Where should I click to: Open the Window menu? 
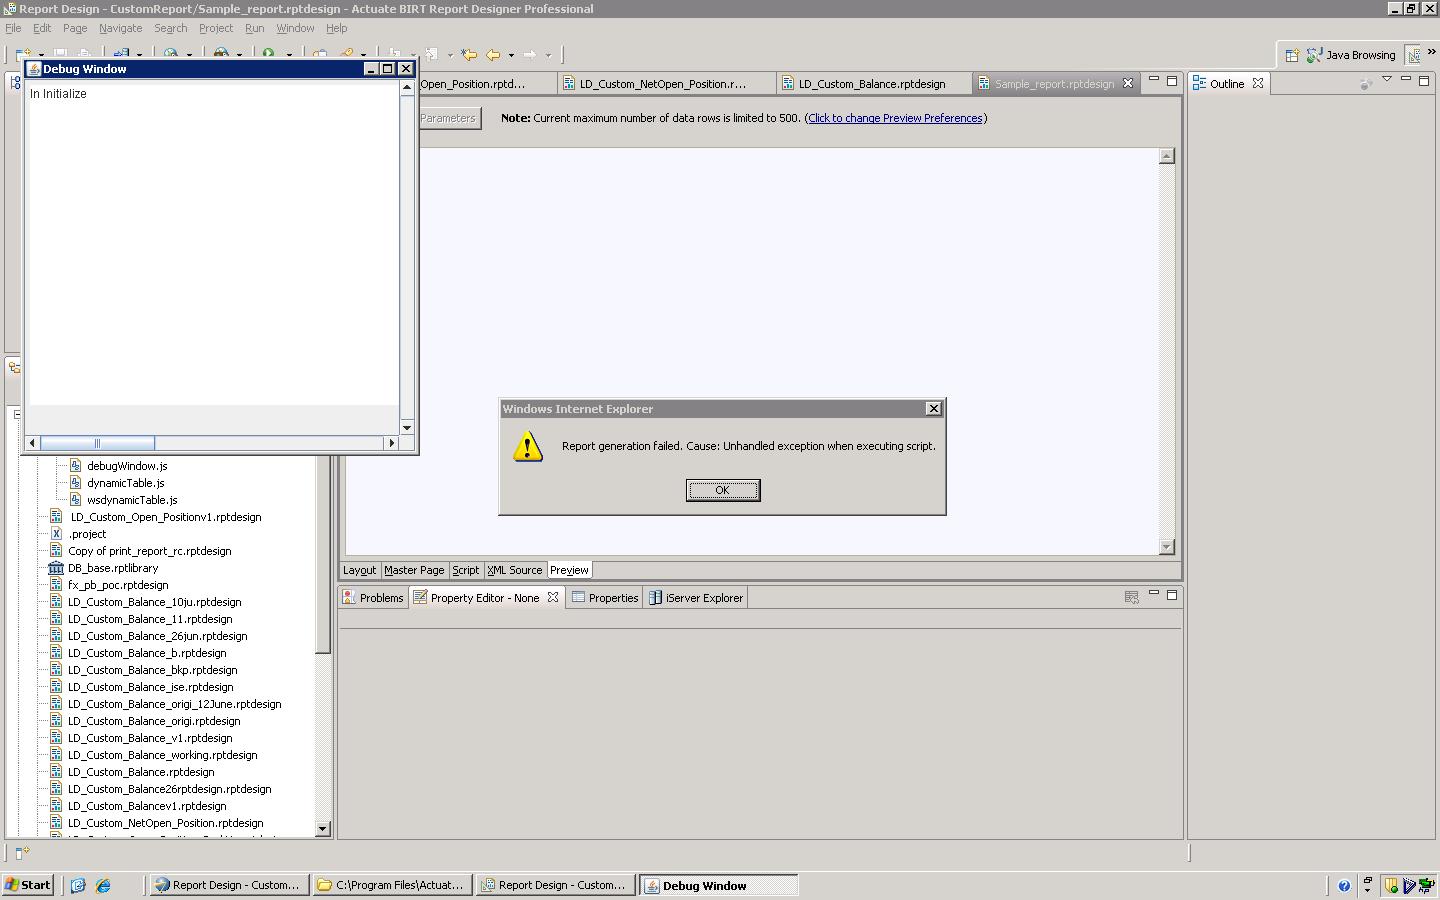(295, 28)
